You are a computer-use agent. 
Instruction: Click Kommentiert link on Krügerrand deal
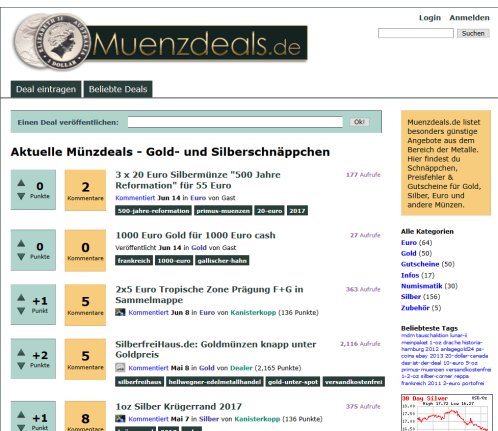(148, 419)
